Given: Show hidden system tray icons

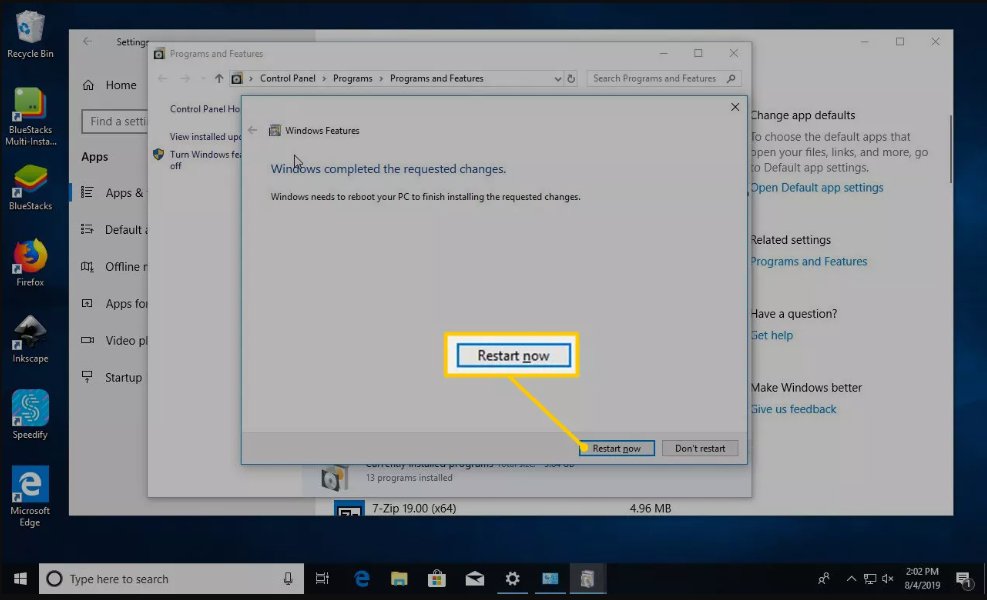Looking at the screenshot, I should pos(851,579).
